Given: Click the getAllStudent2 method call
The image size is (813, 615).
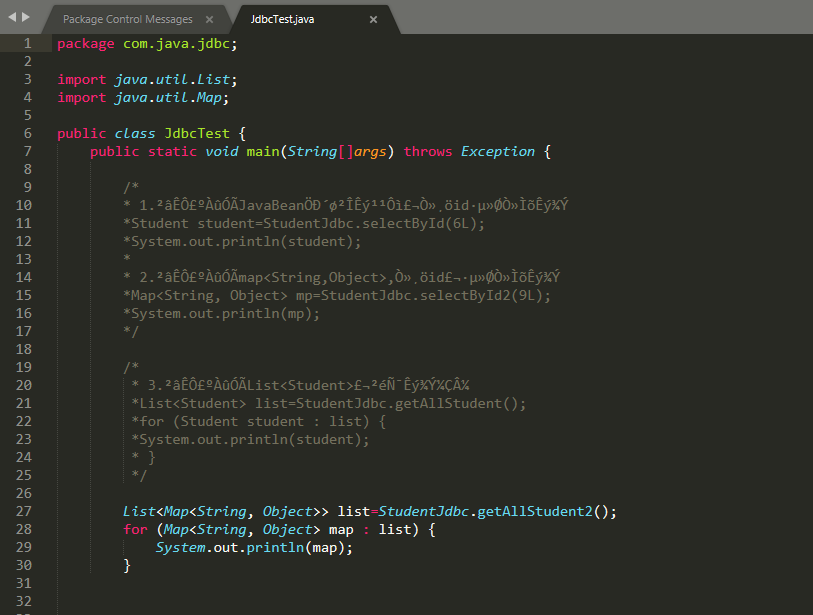Looking at the screenshot, I should [534, 511].
